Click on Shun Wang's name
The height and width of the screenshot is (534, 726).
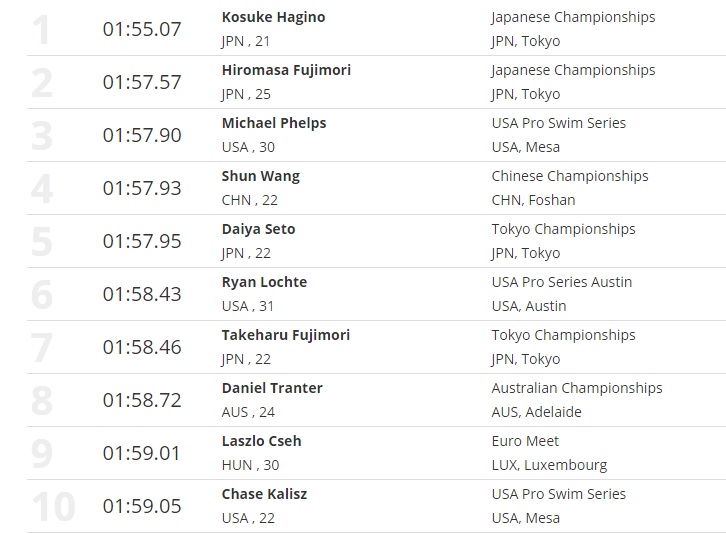coord(260,176)
